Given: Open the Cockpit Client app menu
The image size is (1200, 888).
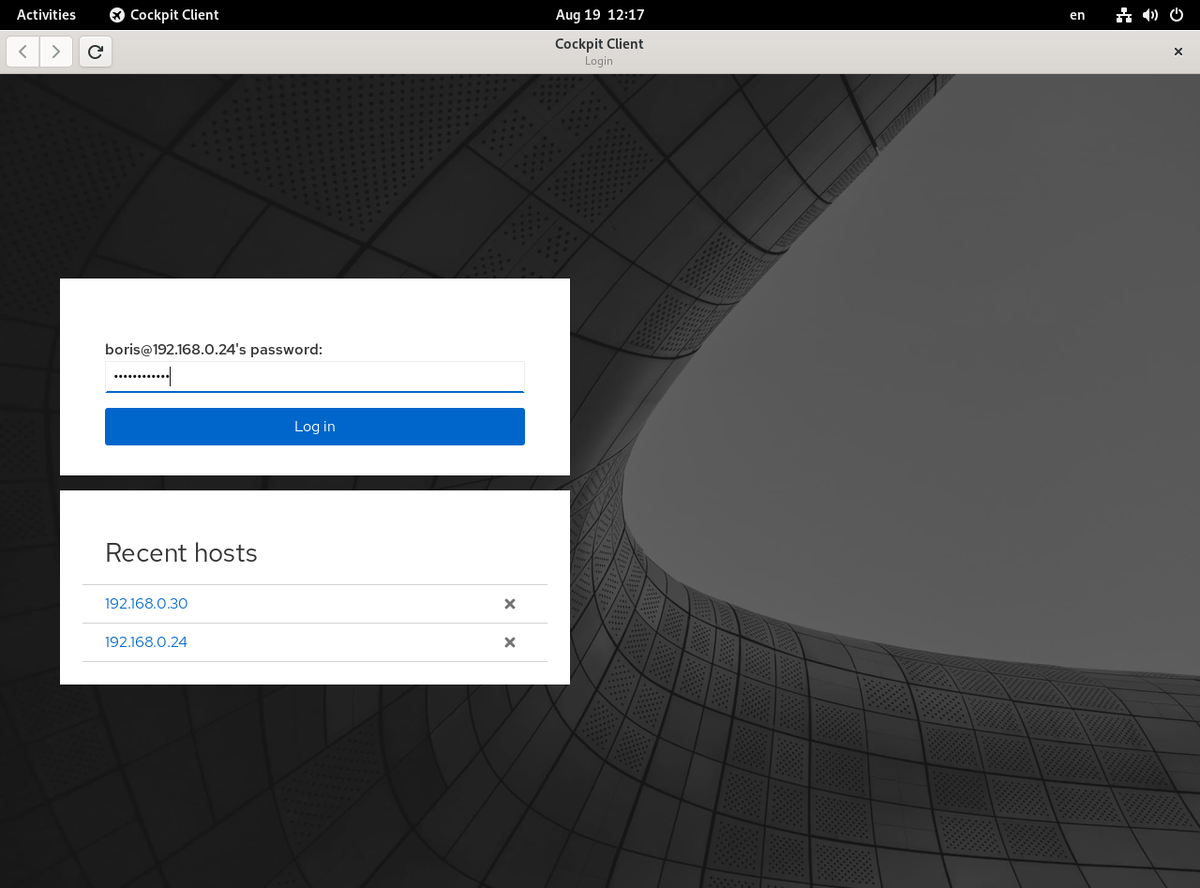Looking at the screenshot, I should coord(164,15).
